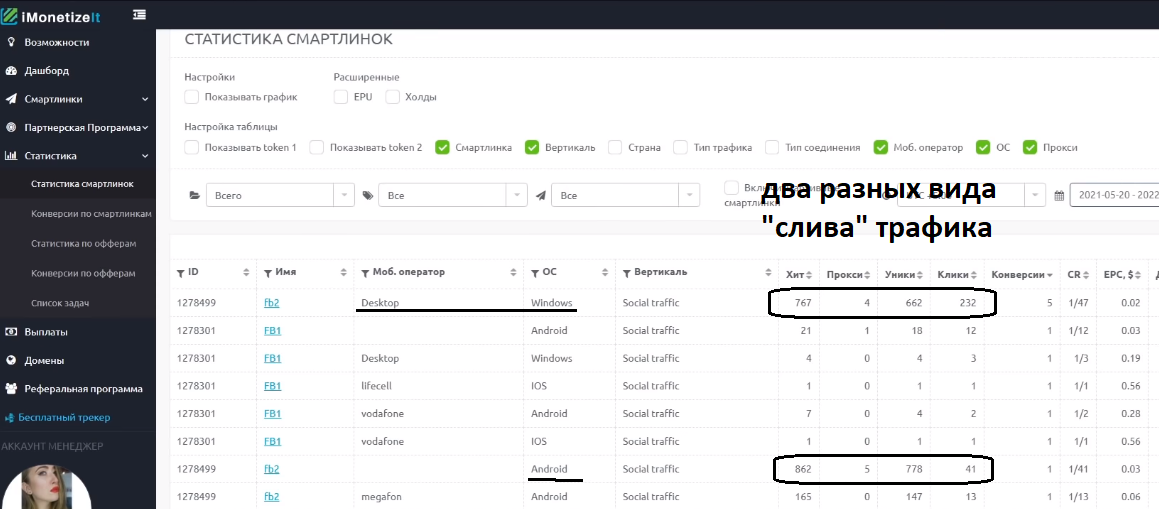Viewport: 1159px width, 509px height.
Task: Click the money icon beside Выплаты
Action: tap(11, 332)
